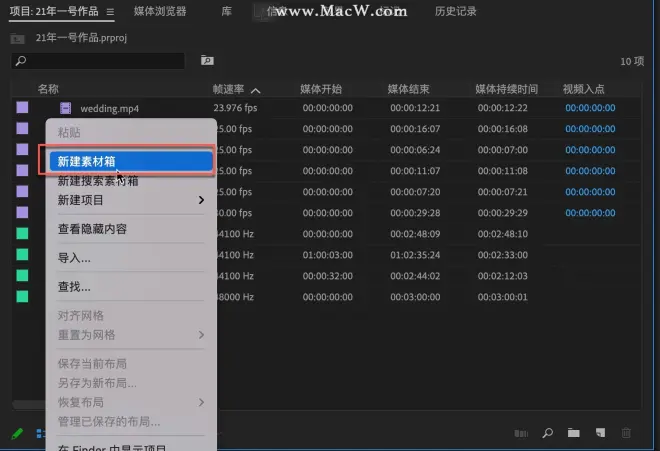This screenshot has height=451, width=660.
Task: Click the create-bin-from-search folder icon
Action: click(x=207, y=61)
